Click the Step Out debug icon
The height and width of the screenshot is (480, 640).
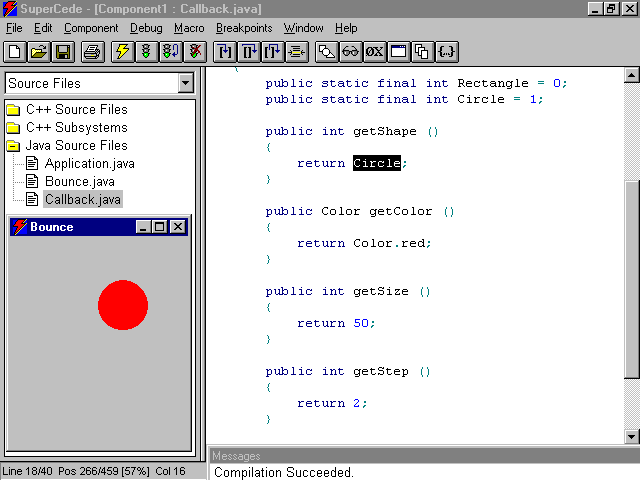click(273, 52)
